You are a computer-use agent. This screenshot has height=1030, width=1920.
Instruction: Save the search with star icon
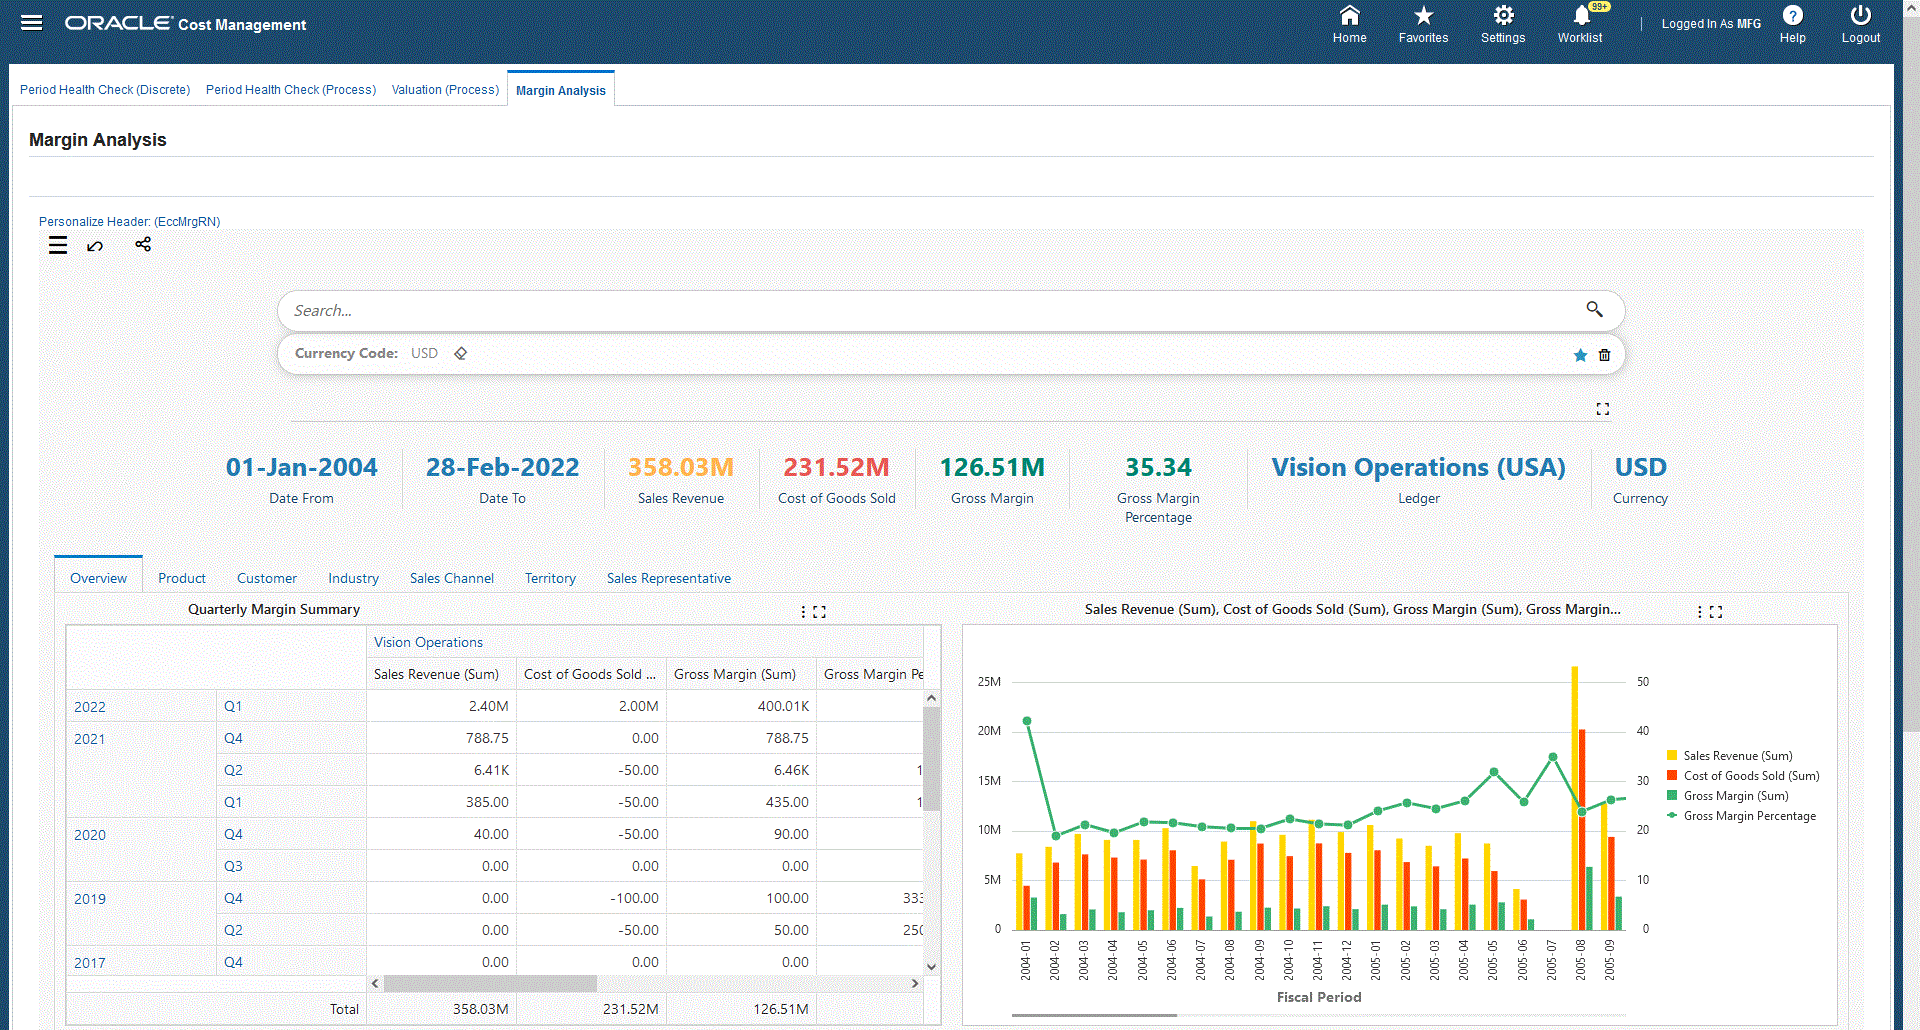coord(1580,355)
